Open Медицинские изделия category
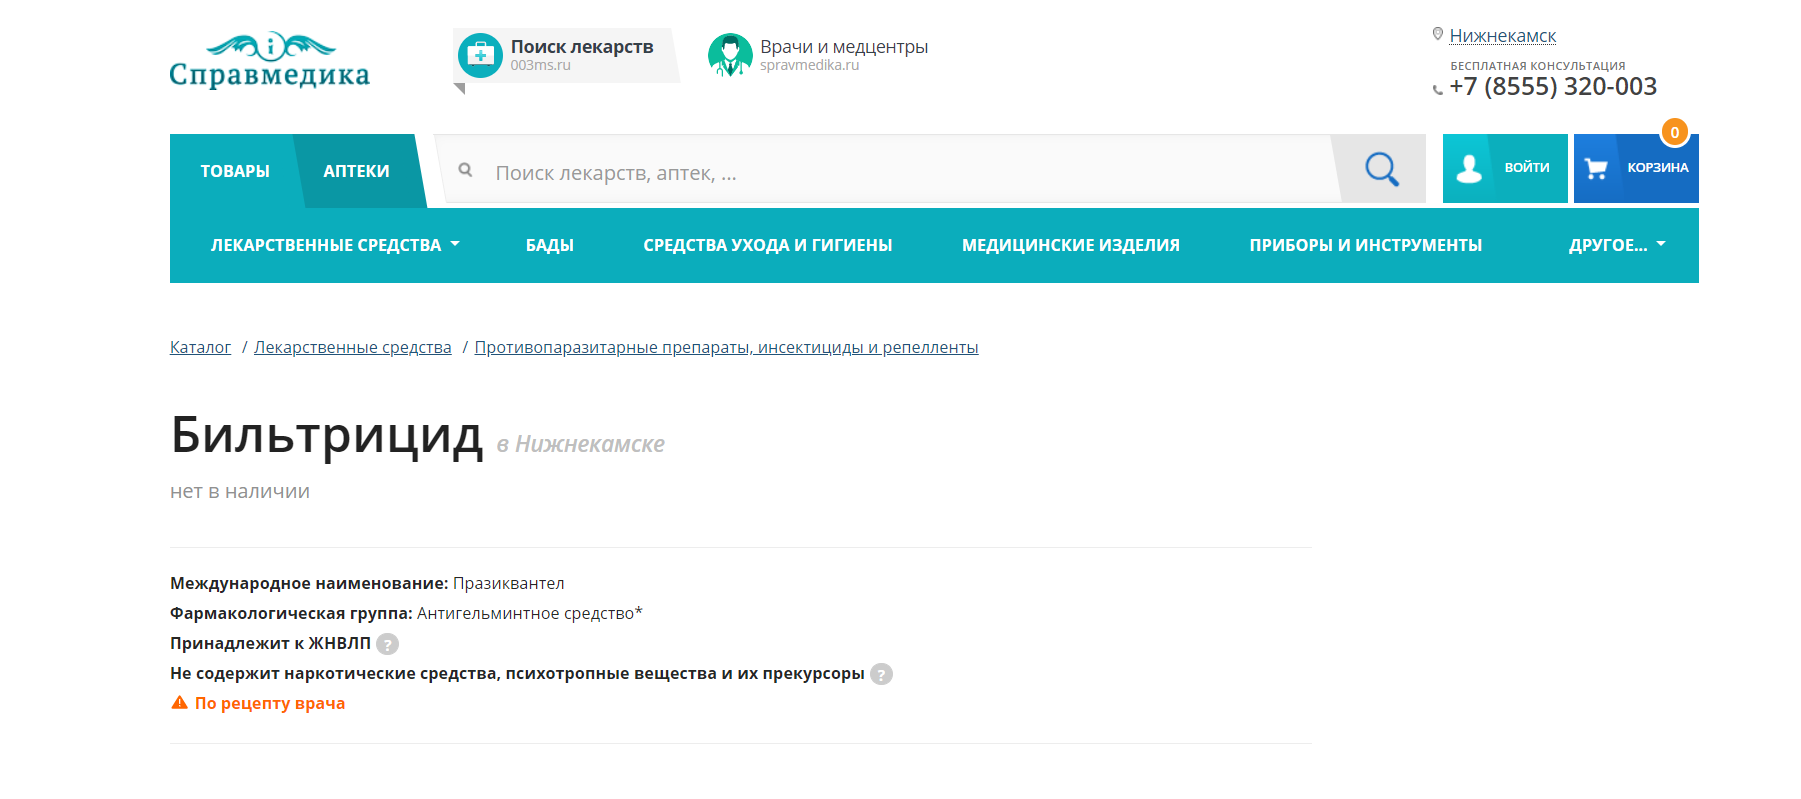Image resolution: width=1801 pixels, height=799 pixels. (1071, 245)
